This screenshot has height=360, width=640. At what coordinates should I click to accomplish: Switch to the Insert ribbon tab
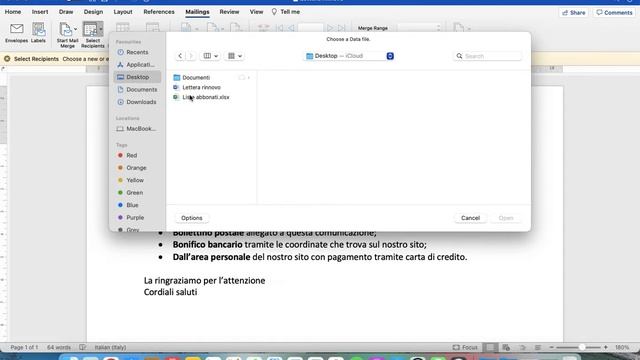(x=40, y=12)
